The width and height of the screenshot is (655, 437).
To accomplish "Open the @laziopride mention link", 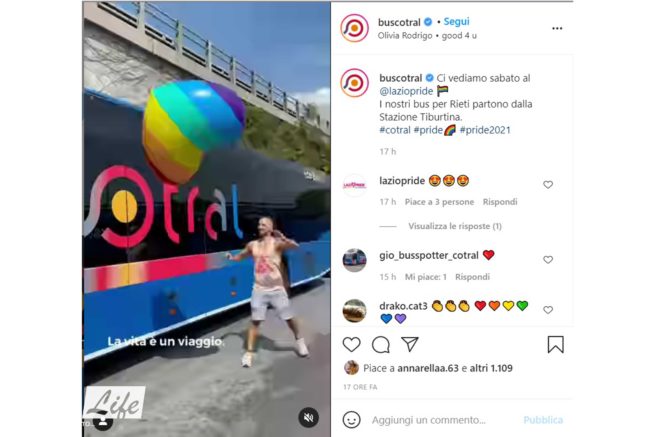I will [x=406, y=91].
